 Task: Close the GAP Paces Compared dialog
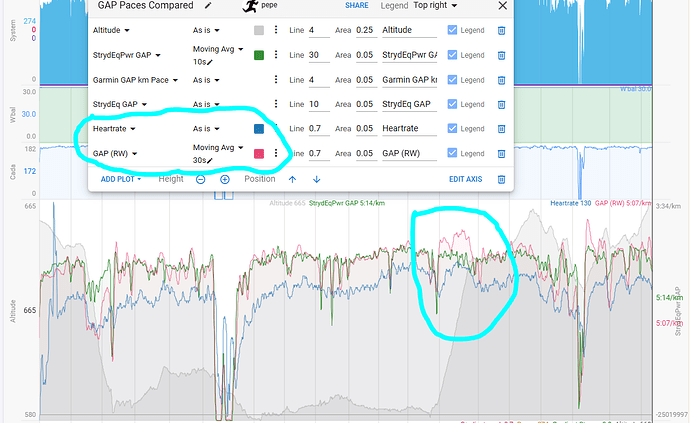pos(503,6)
